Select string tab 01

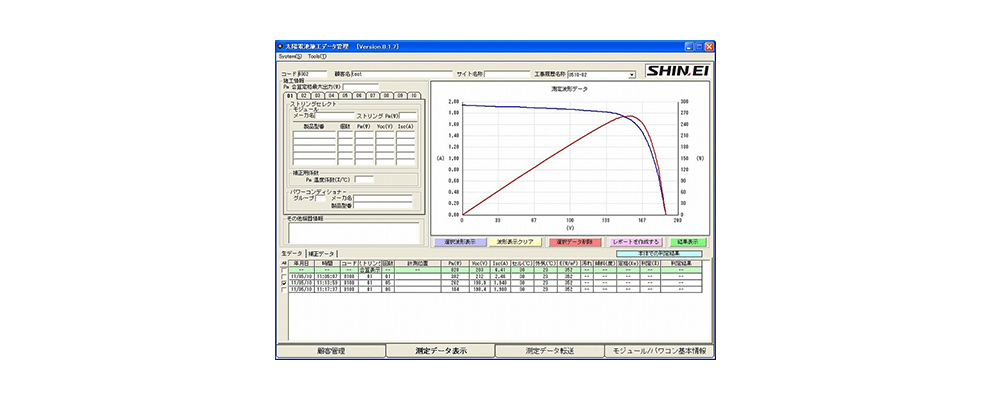290,95
